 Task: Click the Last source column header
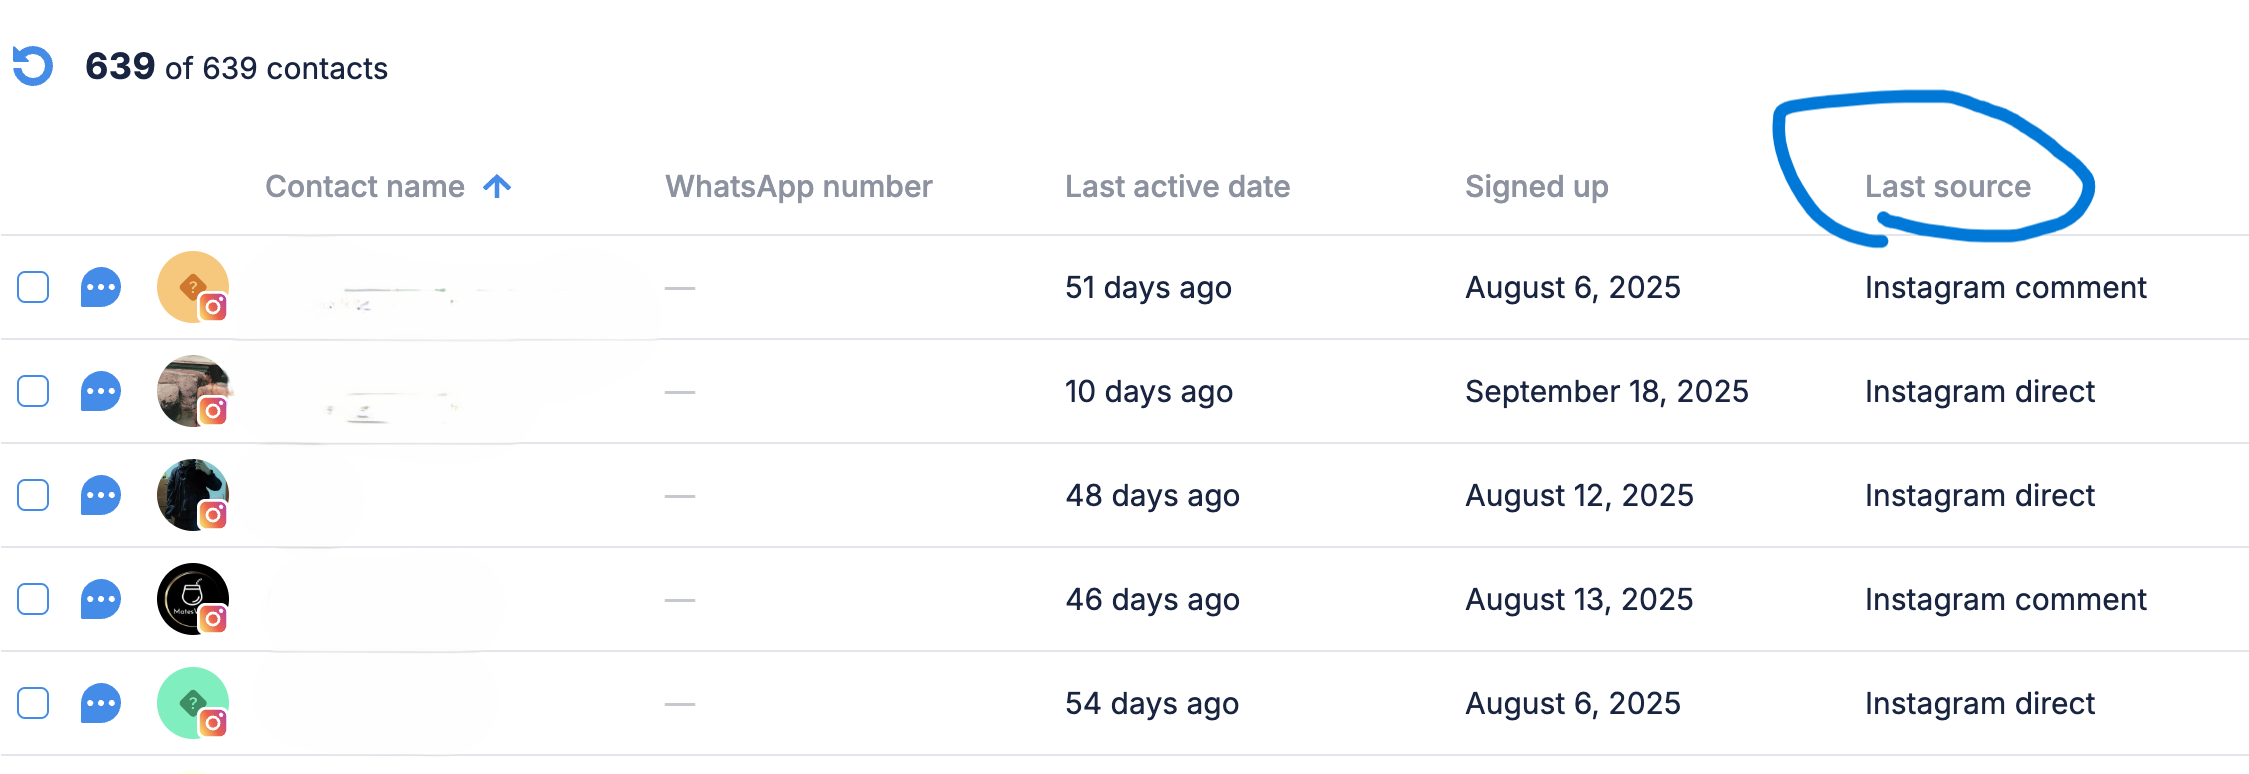coord(1947,187)
